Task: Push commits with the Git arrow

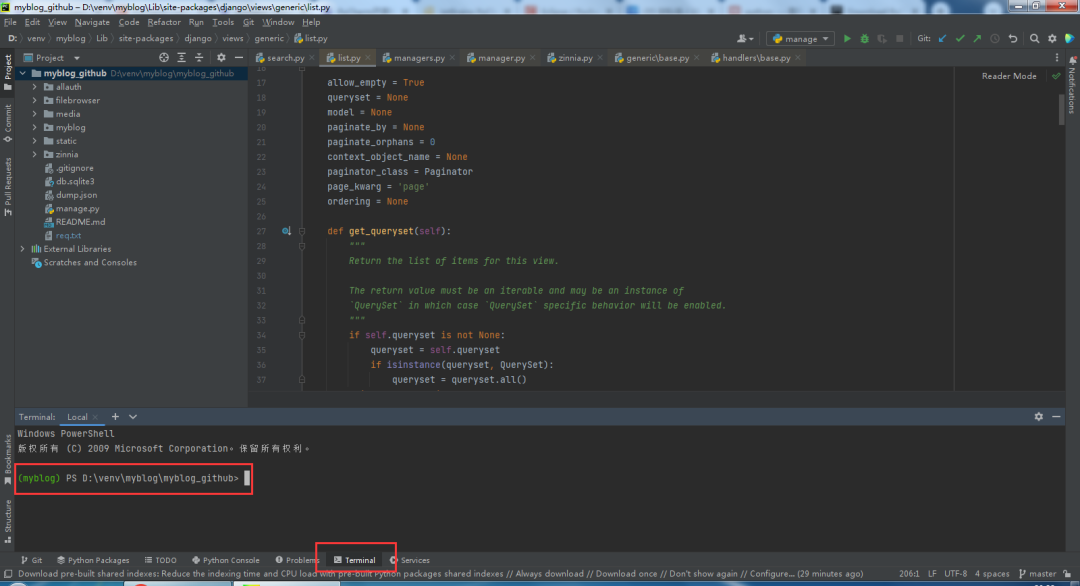Action: pos(977,39)
